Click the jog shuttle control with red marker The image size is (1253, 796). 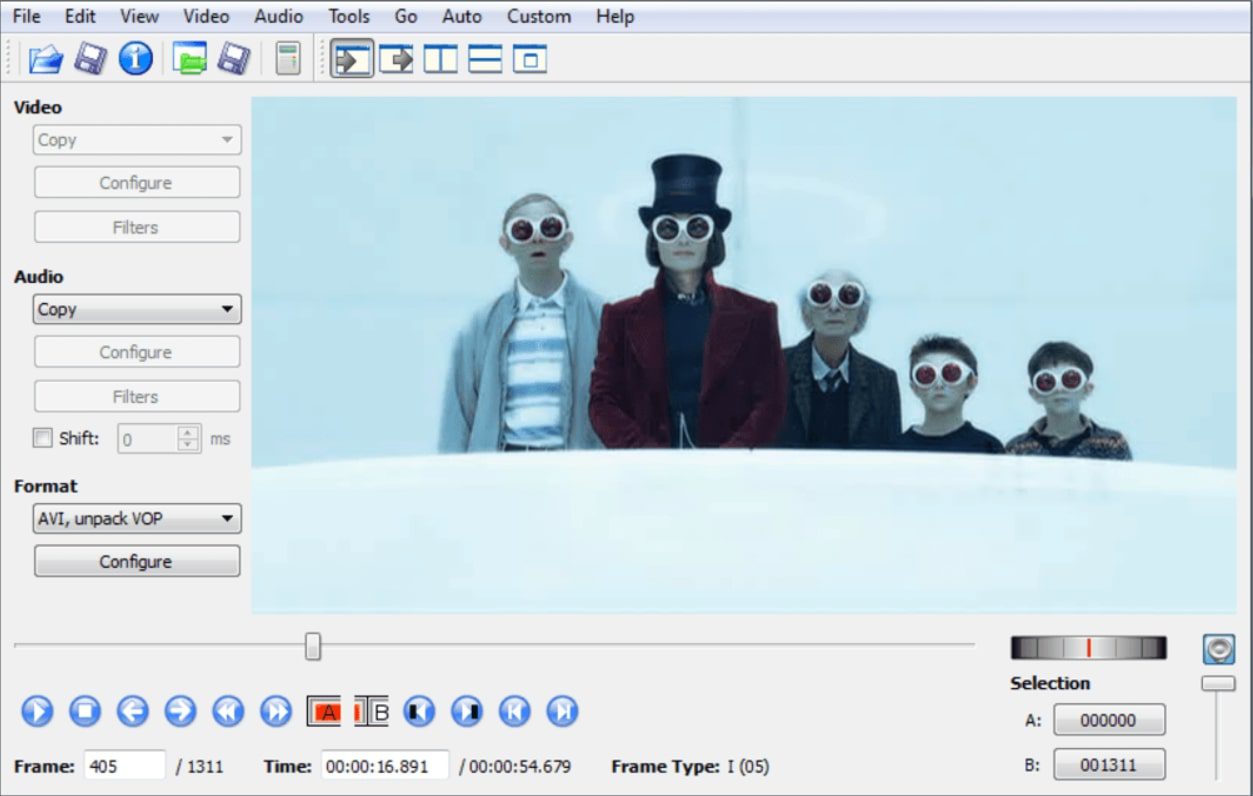[x=1089, y=648]
